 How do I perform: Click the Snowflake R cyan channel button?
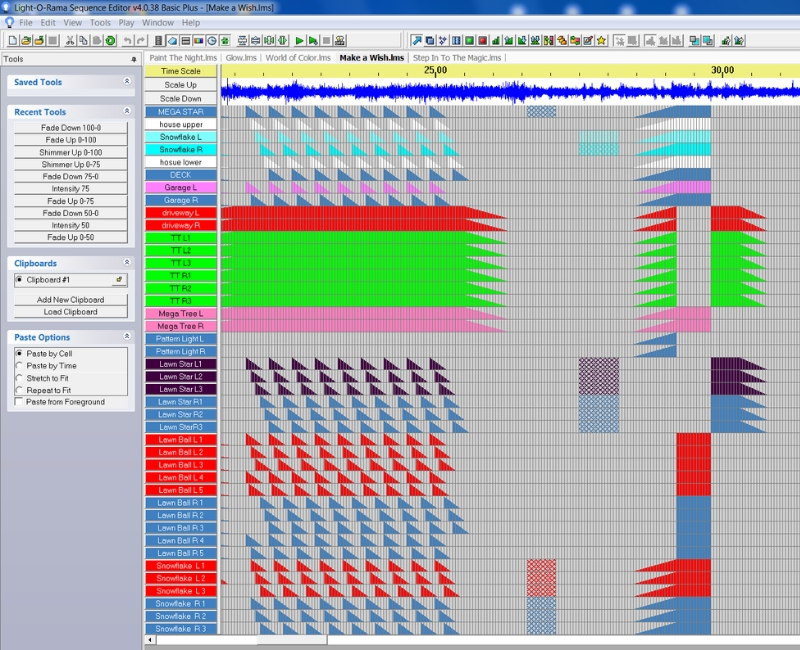pyautogui.click(x=181, y=149)
